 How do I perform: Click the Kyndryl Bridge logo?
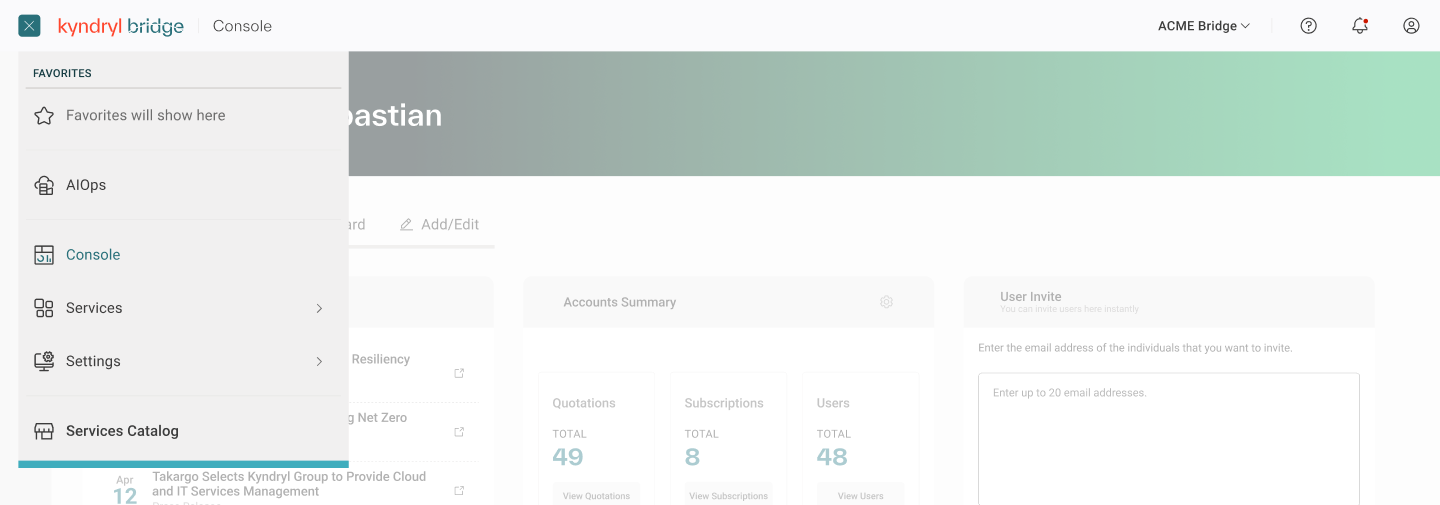[x=121, y=26]
